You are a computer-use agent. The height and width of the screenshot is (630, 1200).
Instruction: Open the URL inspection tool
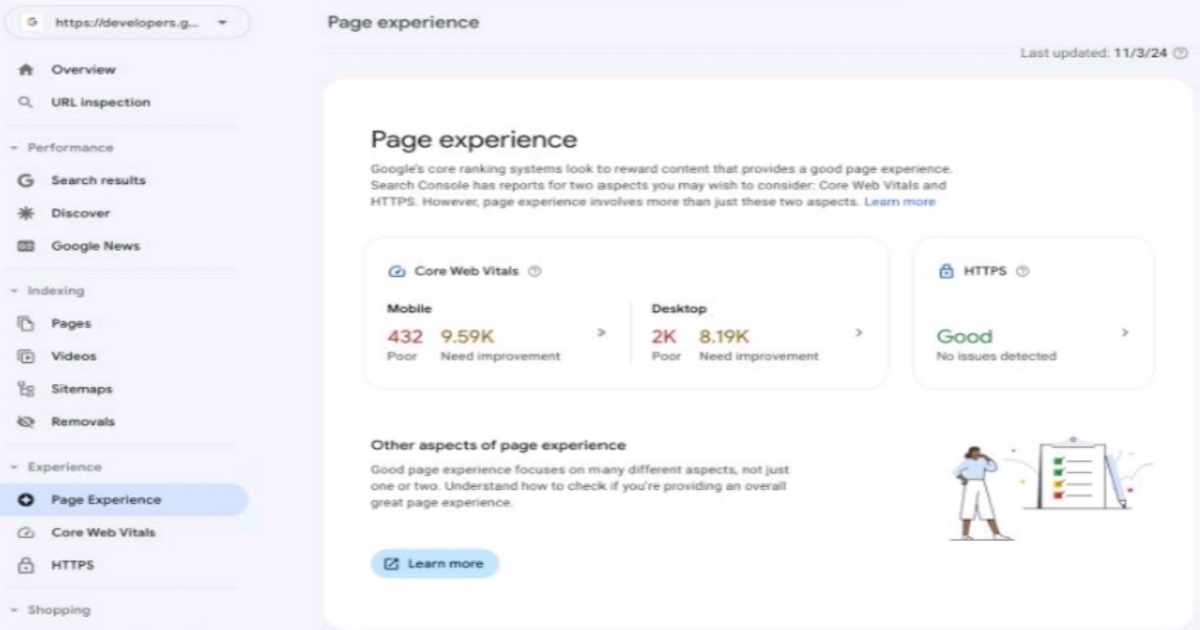coord(101,101)
